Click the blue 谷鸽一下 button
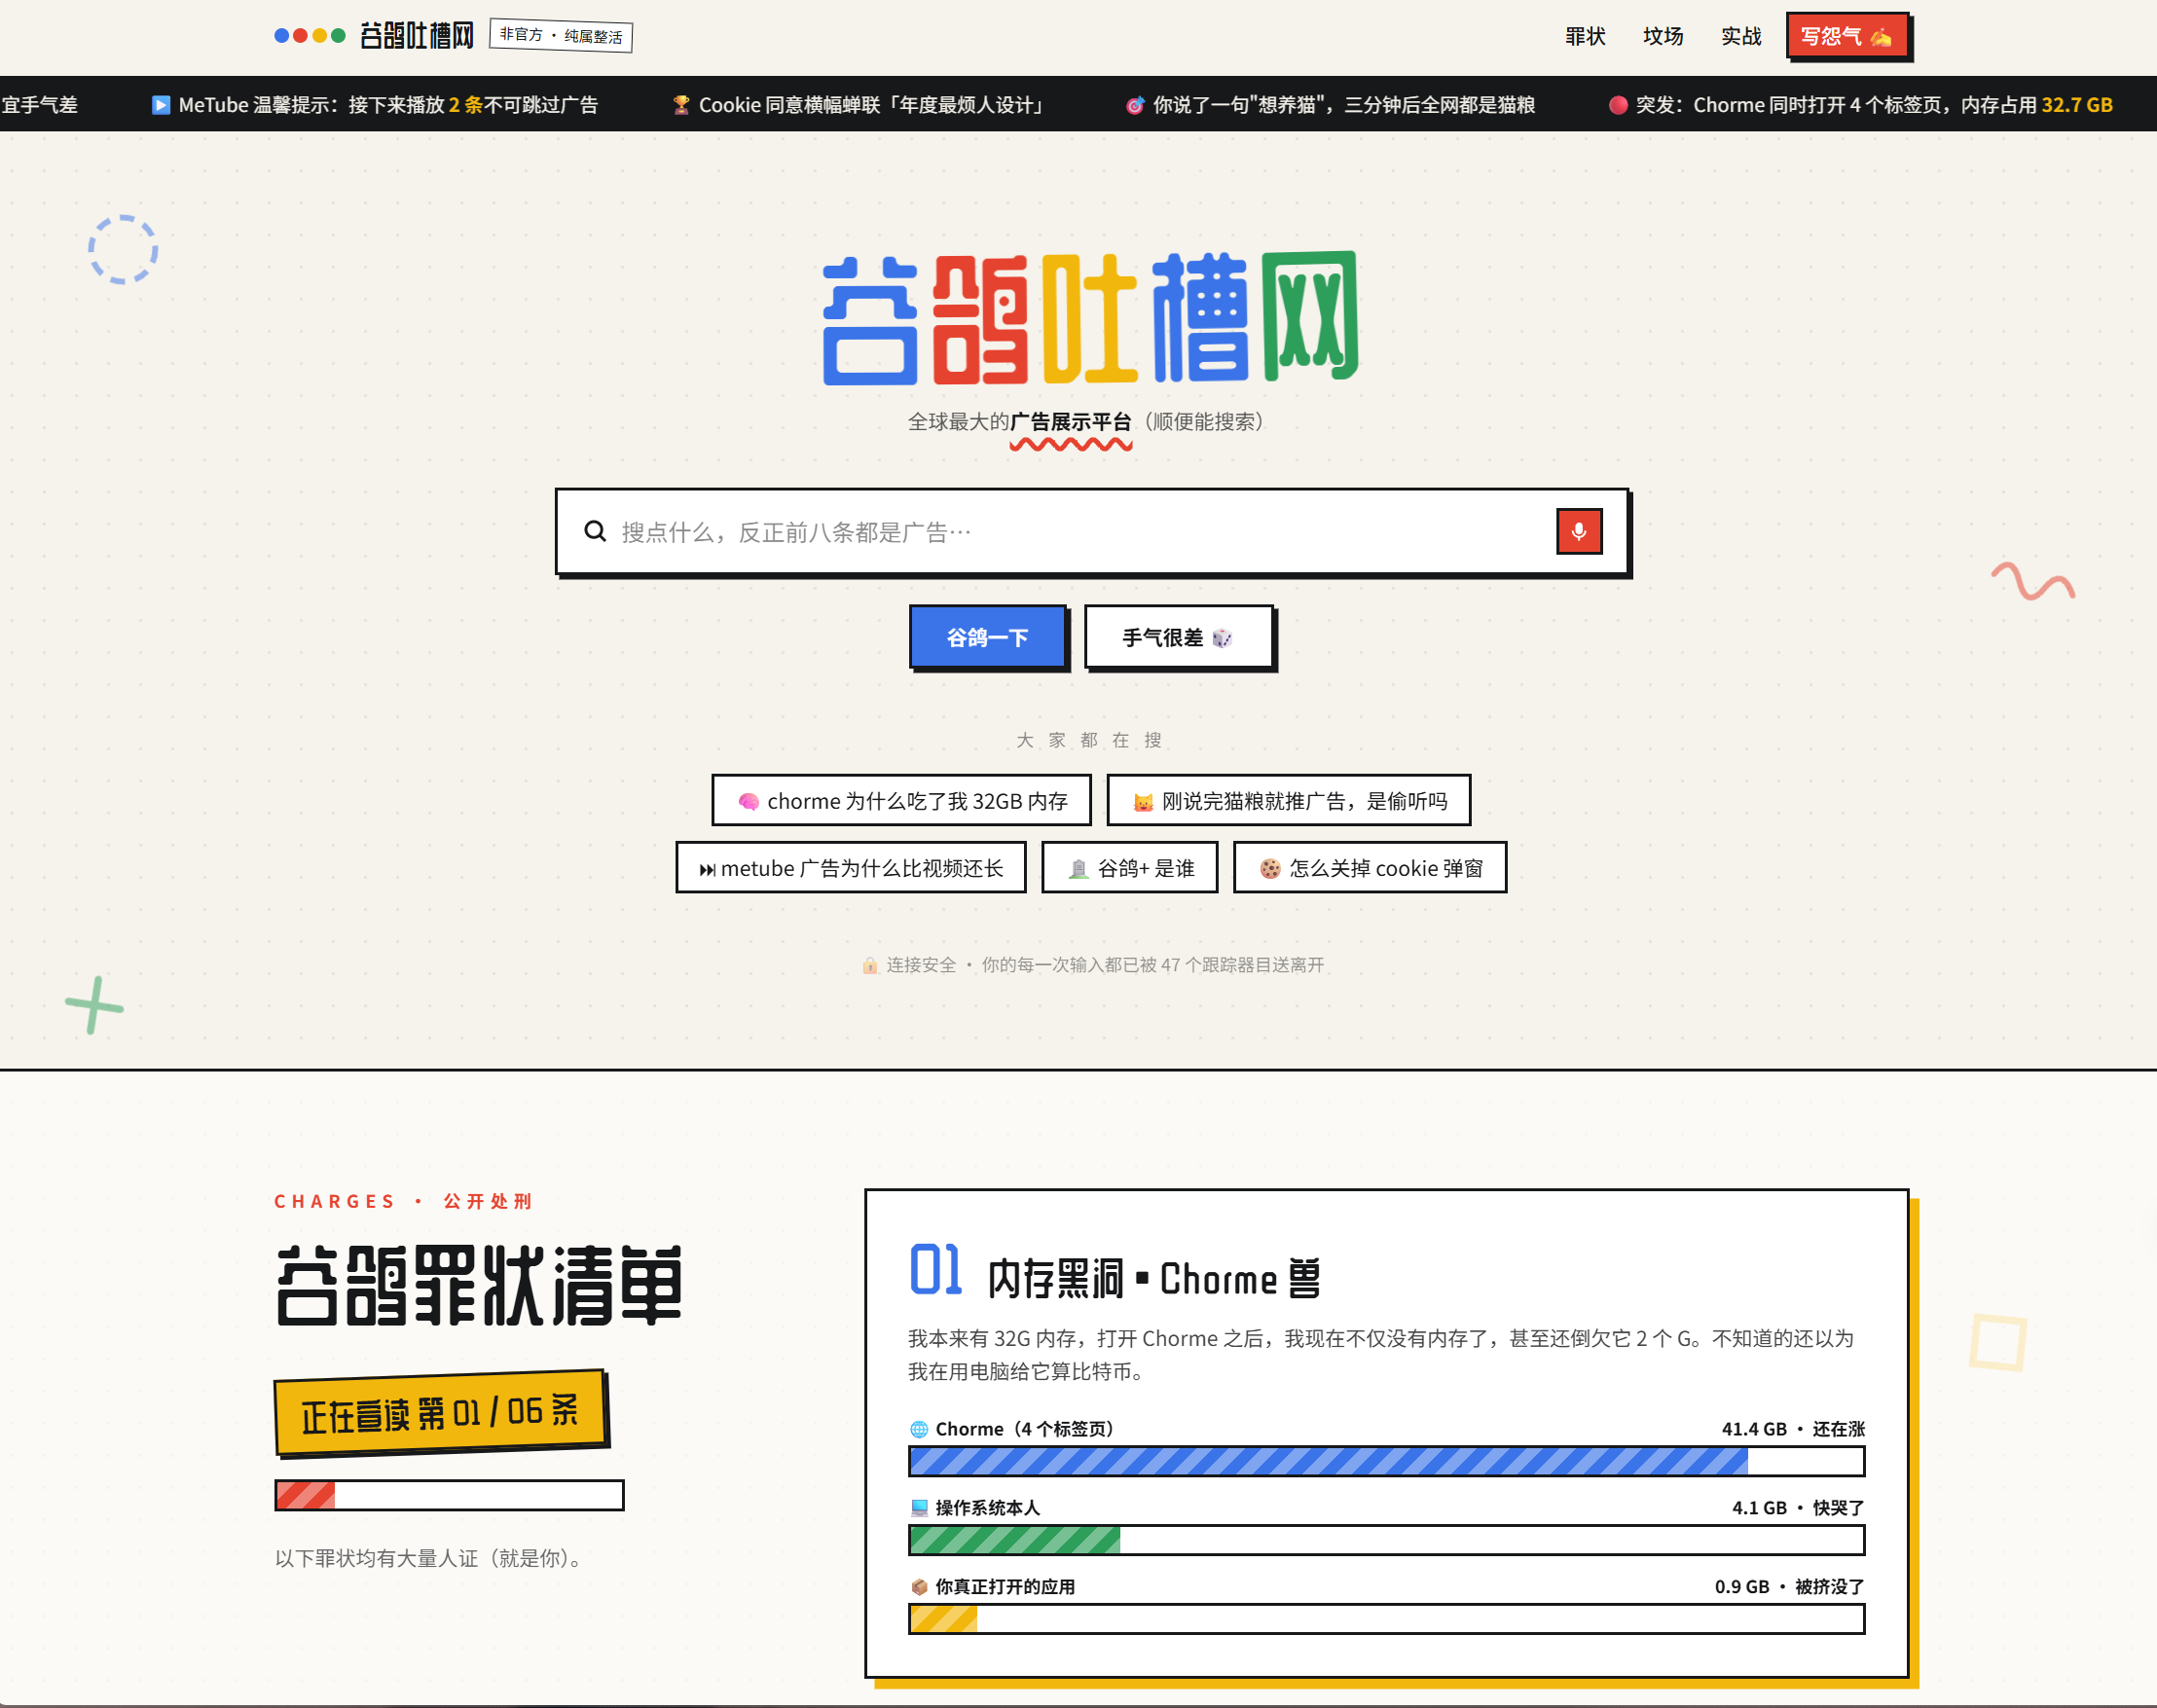This screenshot has height=1708, width=2157. point(988,637)
